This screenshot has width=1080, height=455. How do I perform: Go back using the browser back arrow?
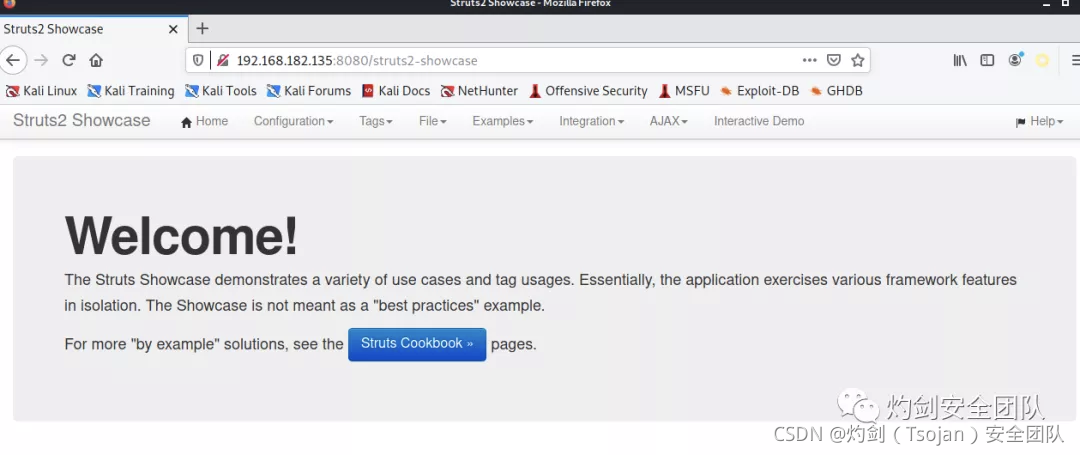12,61
